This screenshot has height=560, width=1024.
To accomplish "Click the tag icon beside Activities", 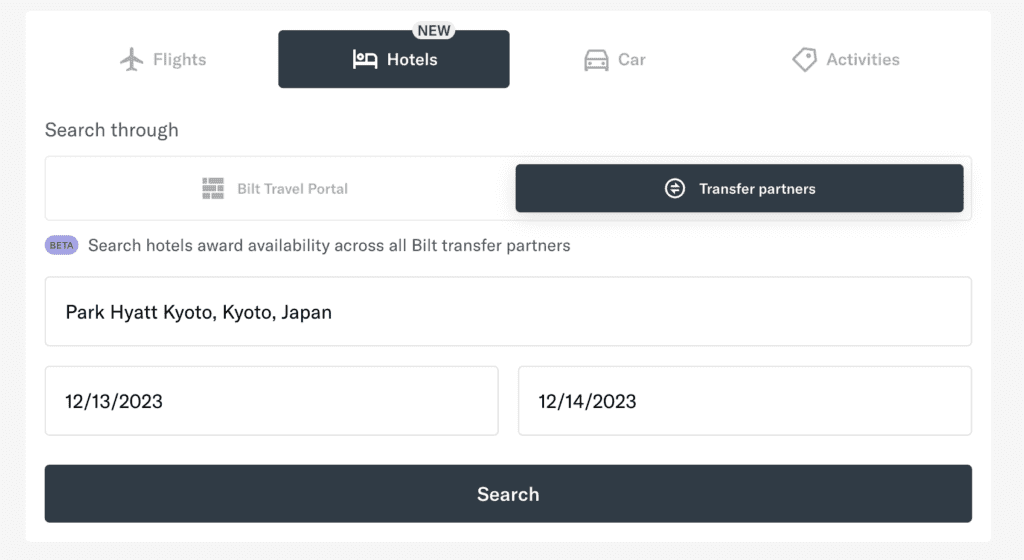I will (804, 60).
